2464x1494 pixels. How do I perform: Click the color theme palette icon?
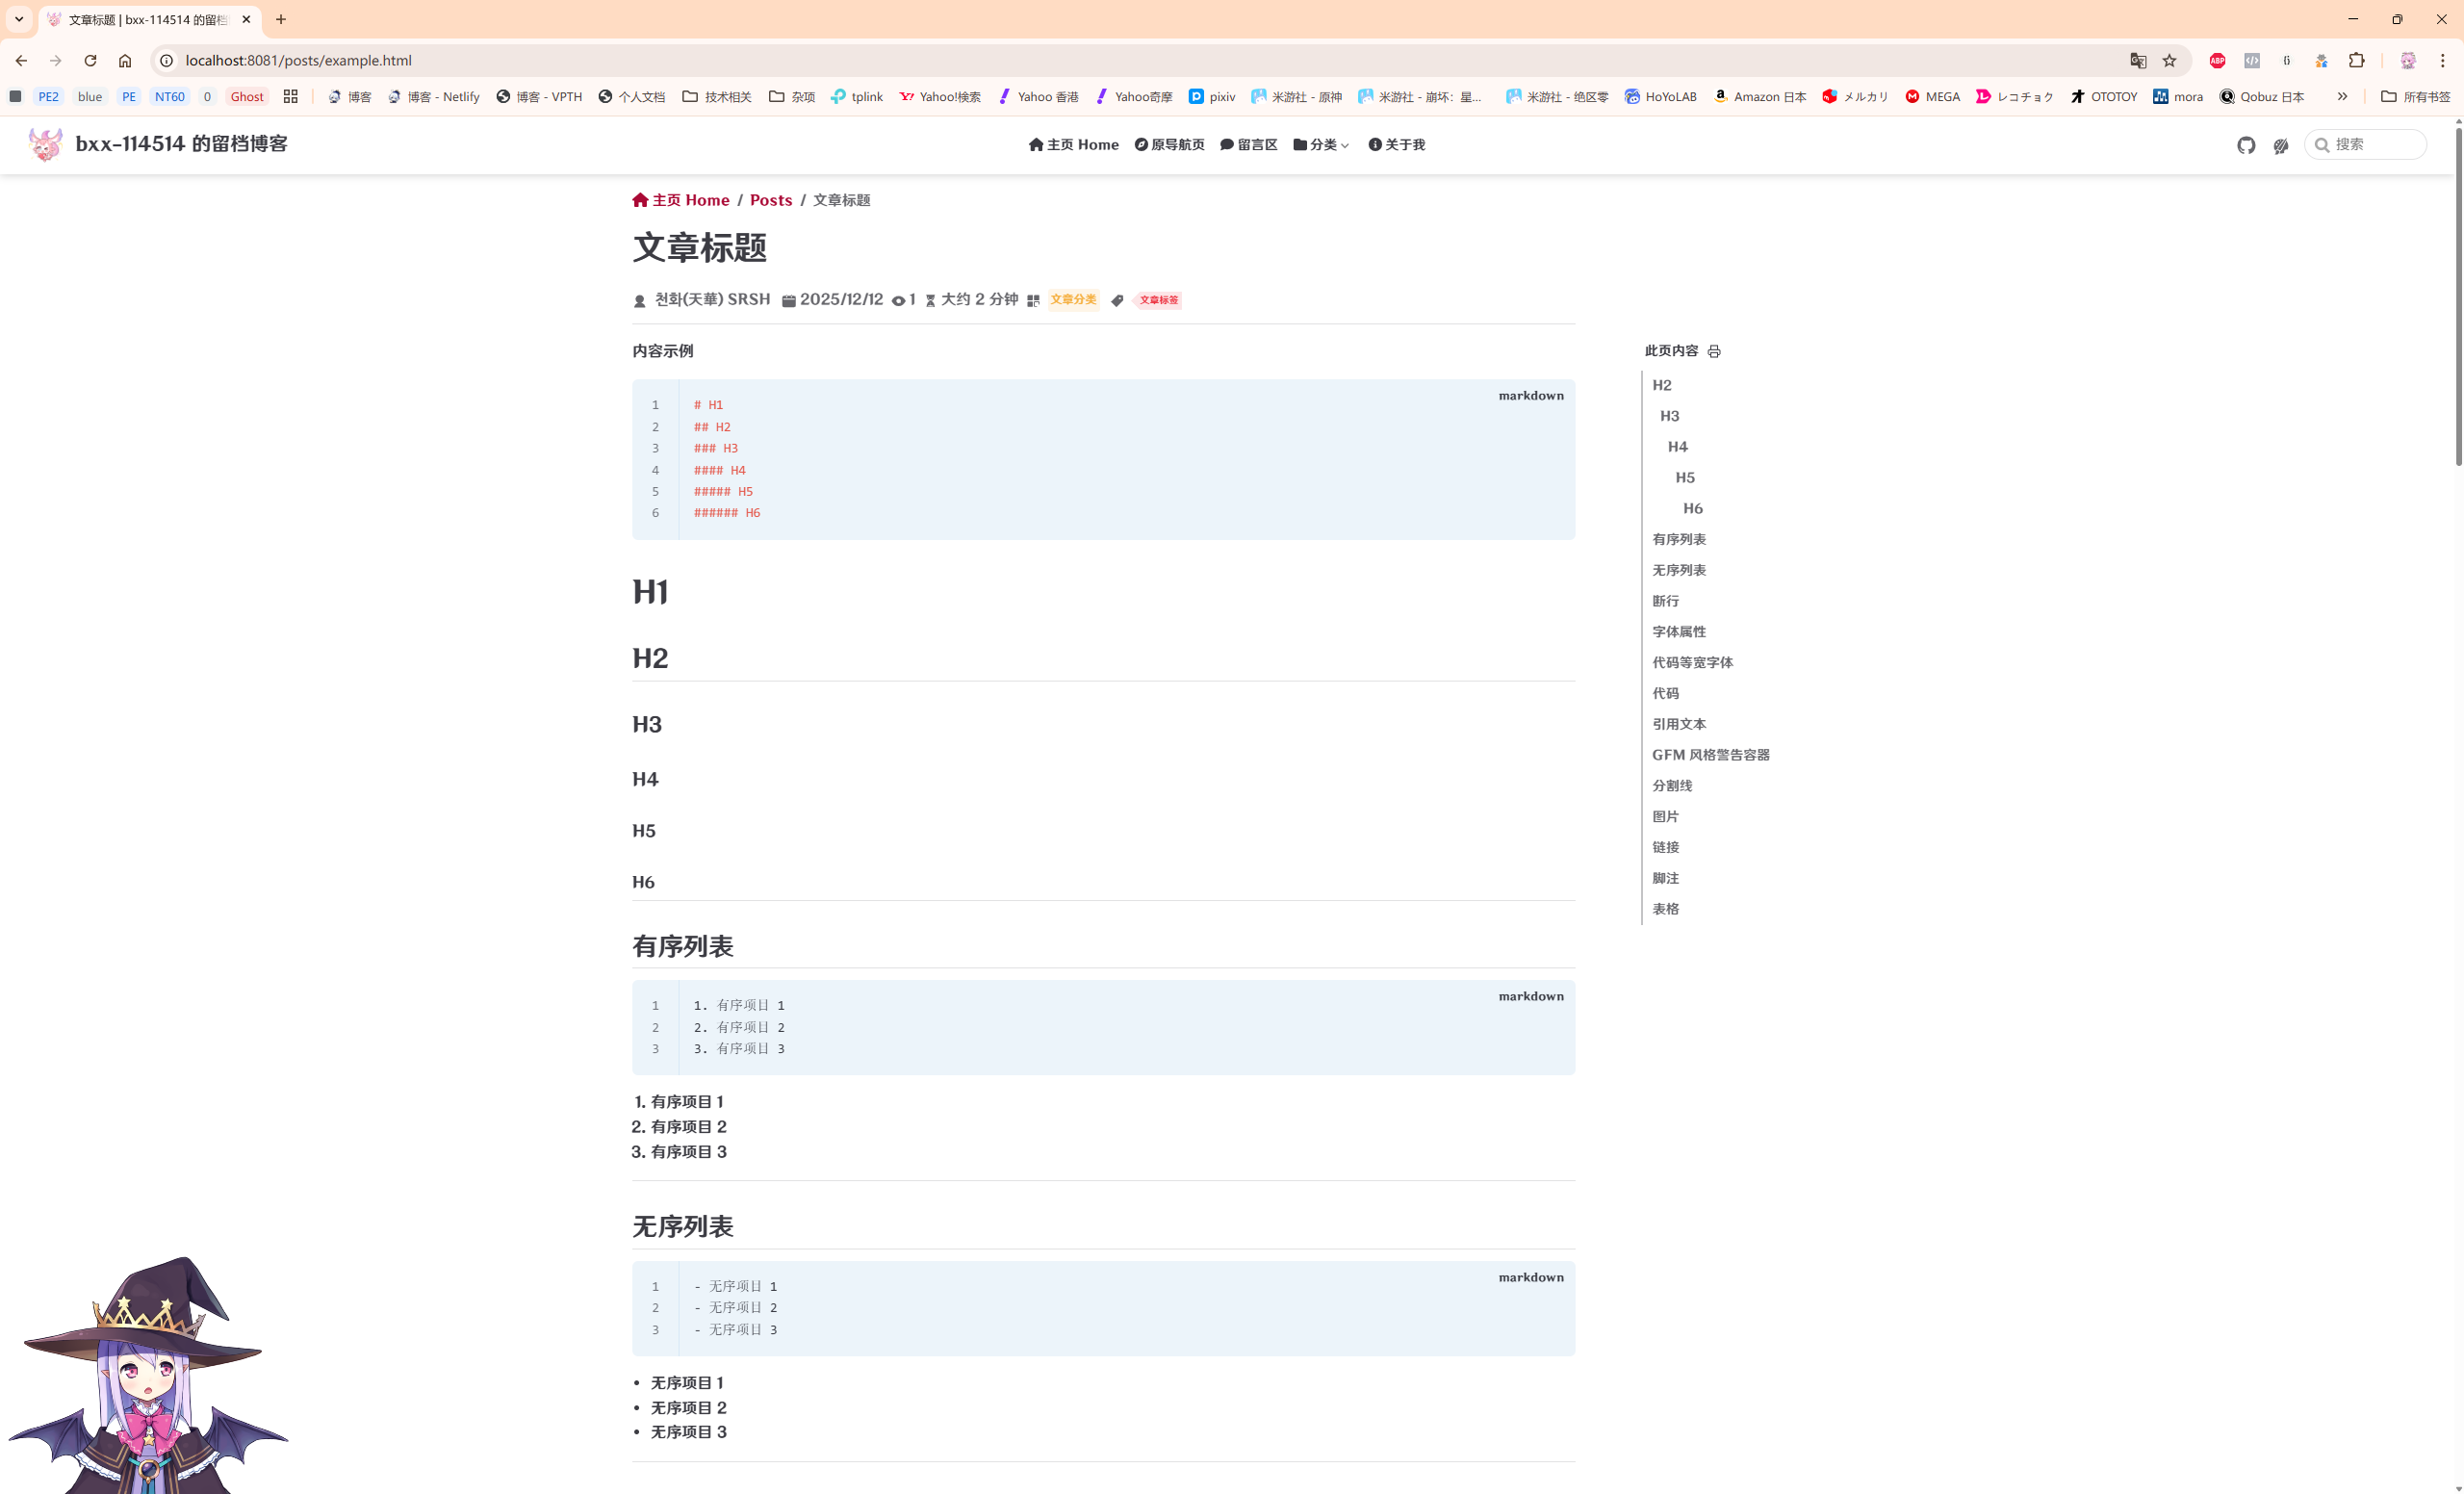coord(2280,145)
